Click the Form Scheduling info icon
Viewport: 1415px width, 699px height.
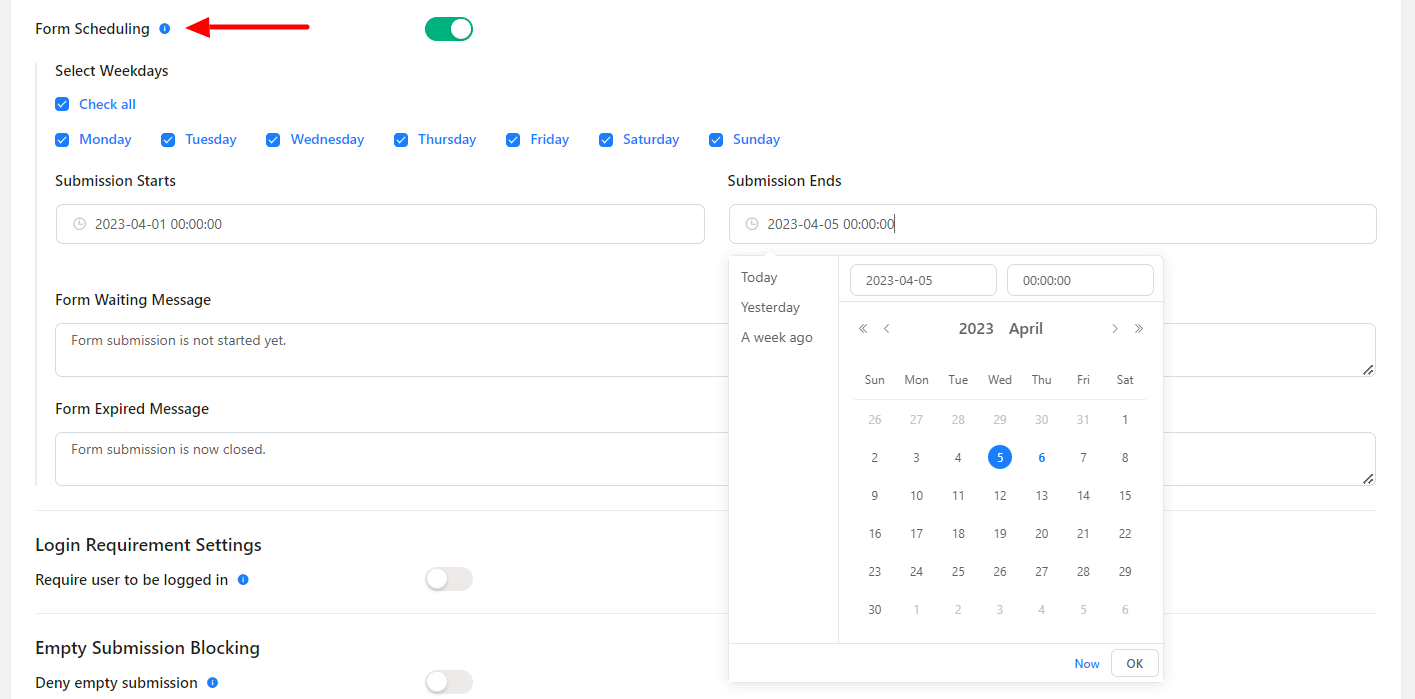point(165,29)
